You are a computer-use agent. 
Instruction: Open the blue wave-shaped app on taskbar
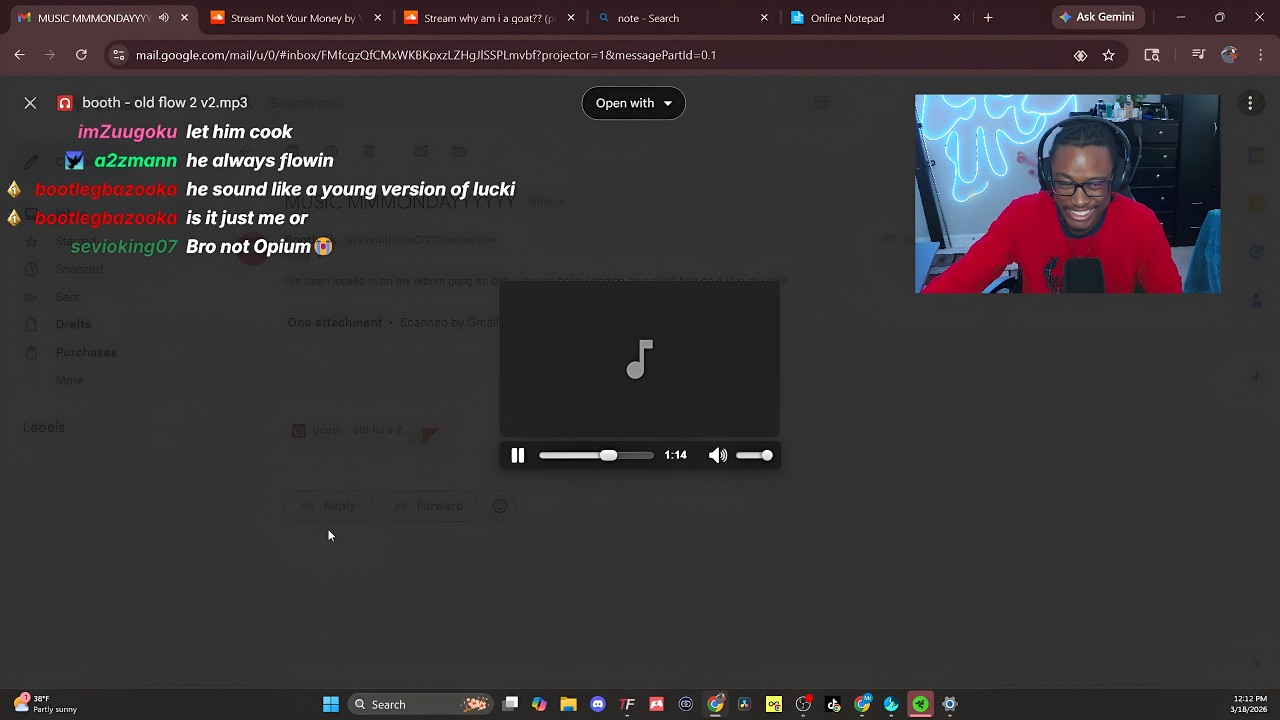(x=891, y=704)
